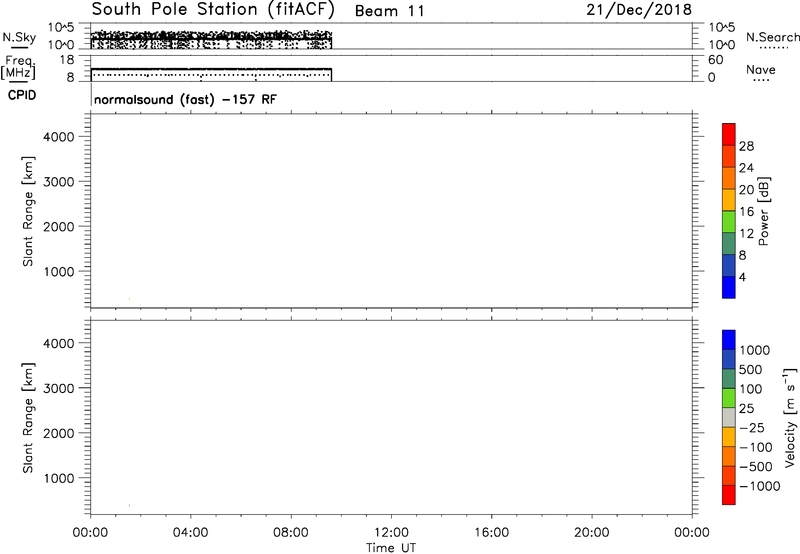Click the 'Slant Range [km]' label of velocity panel
The width and height of the screenshot is (800, 554).
[x=28, y=418]
